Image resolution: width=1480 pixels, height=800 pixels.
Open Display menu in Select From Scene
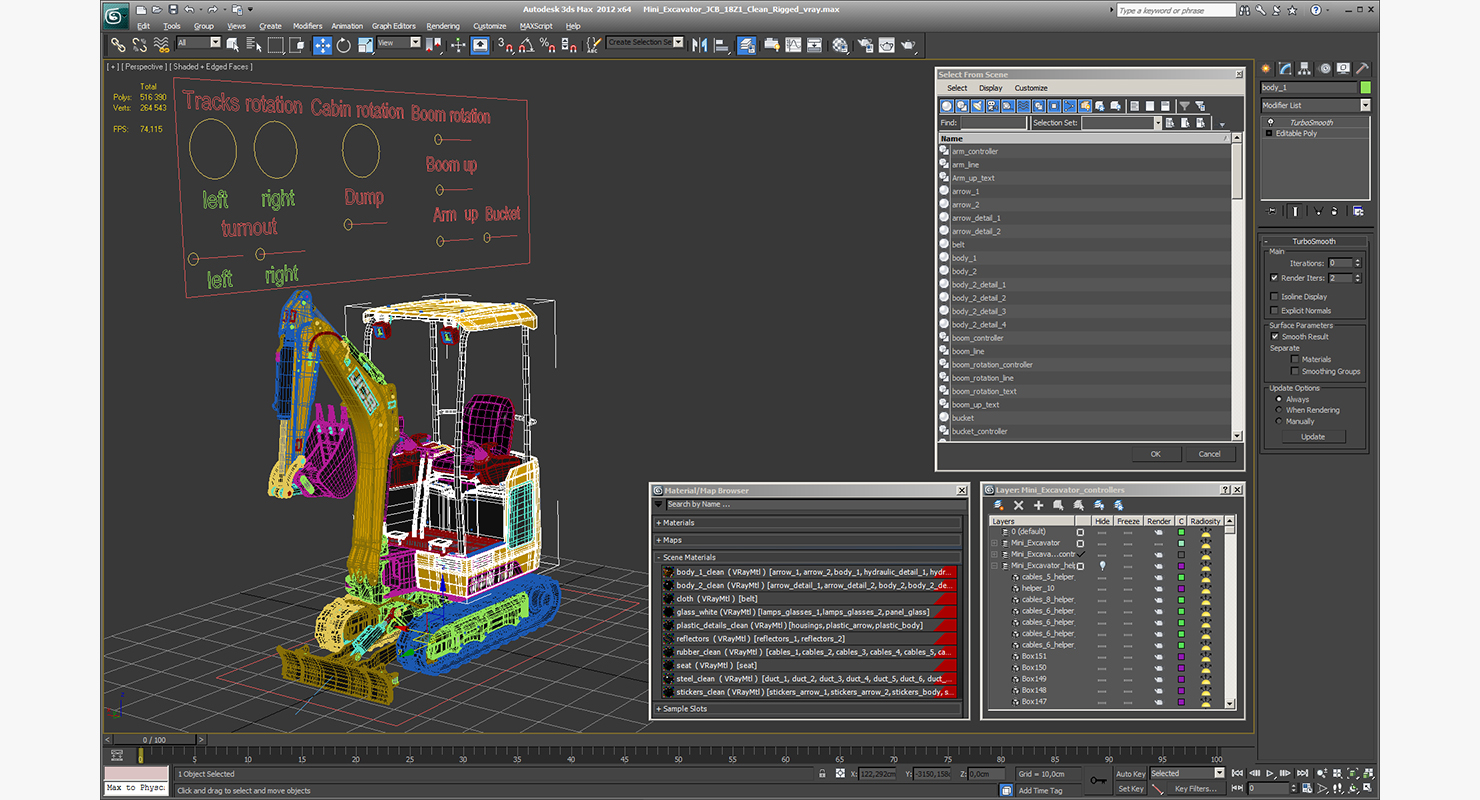(990, 88)
